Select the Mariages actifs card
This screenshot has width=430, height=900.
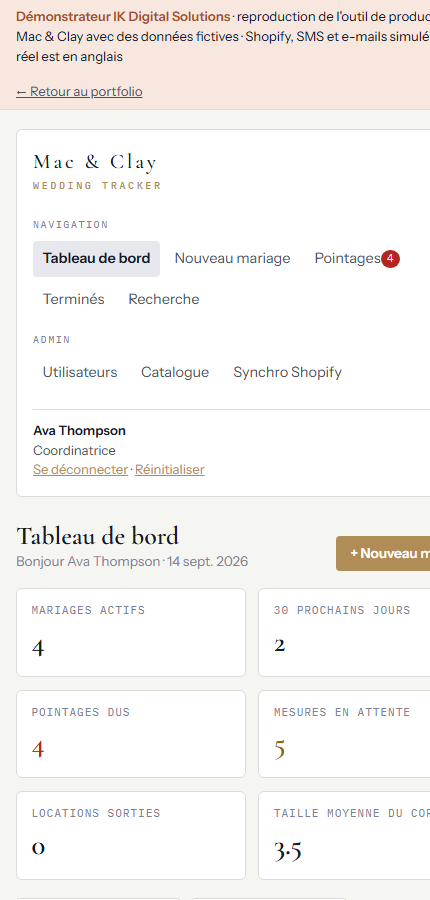[131, 633]
